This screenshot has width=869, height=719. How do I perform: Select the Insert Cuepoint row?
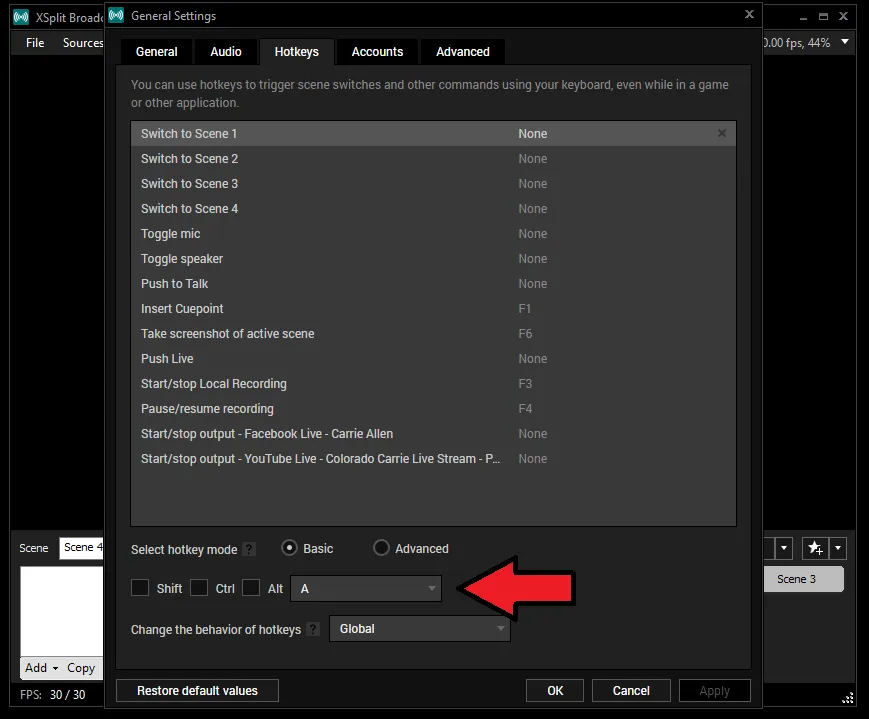(433, 308)
